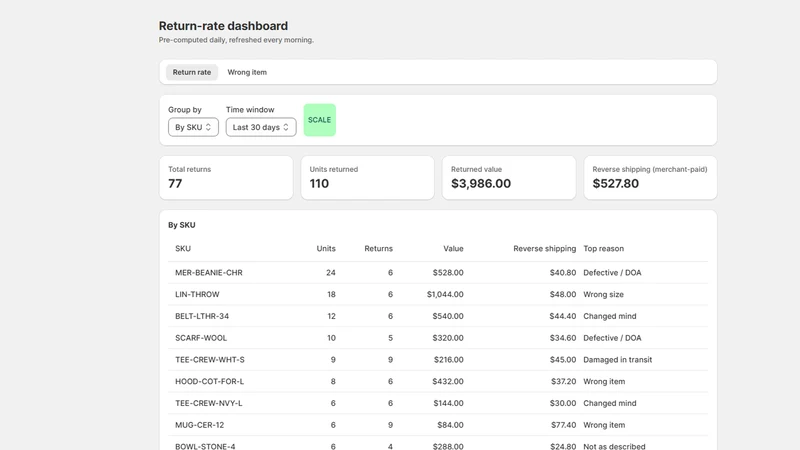Image resolution: width=800 pixels, height=450 pixels.
Task: Click the $40.80 reverse shipping cell
Action: [563, 272]
